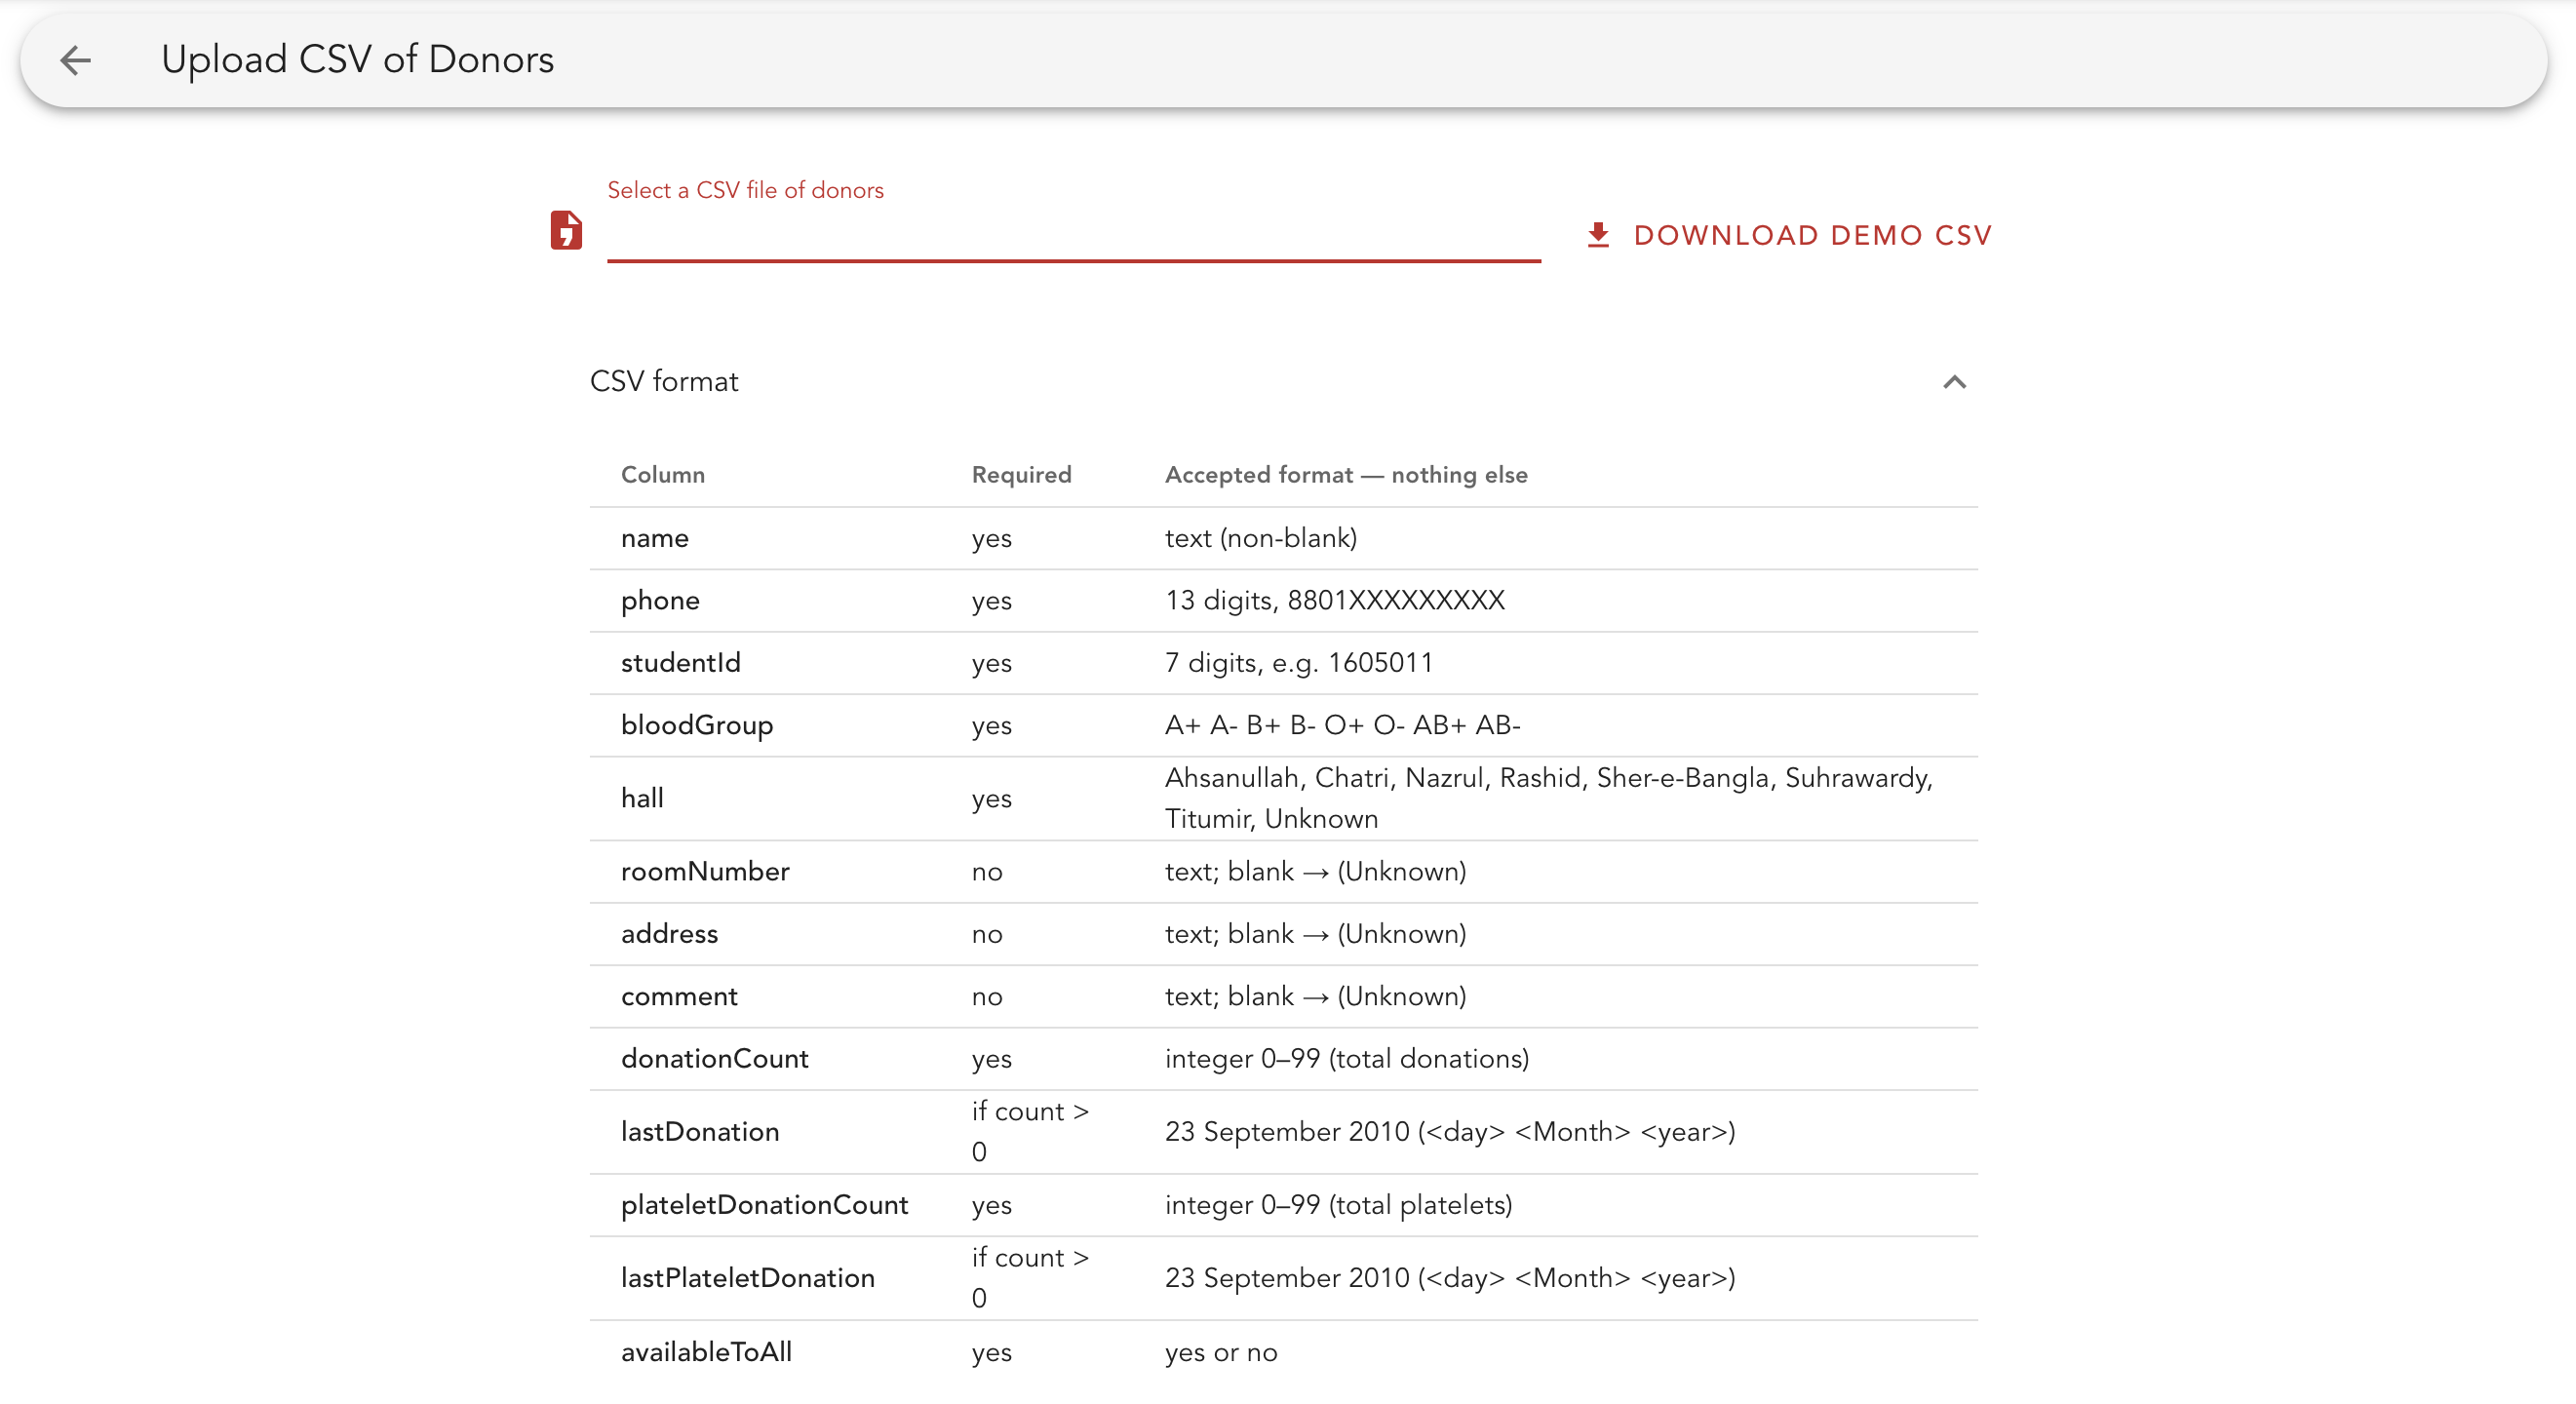
Task: Select the 'comment' column cell
Action: [x=679, y=996]
